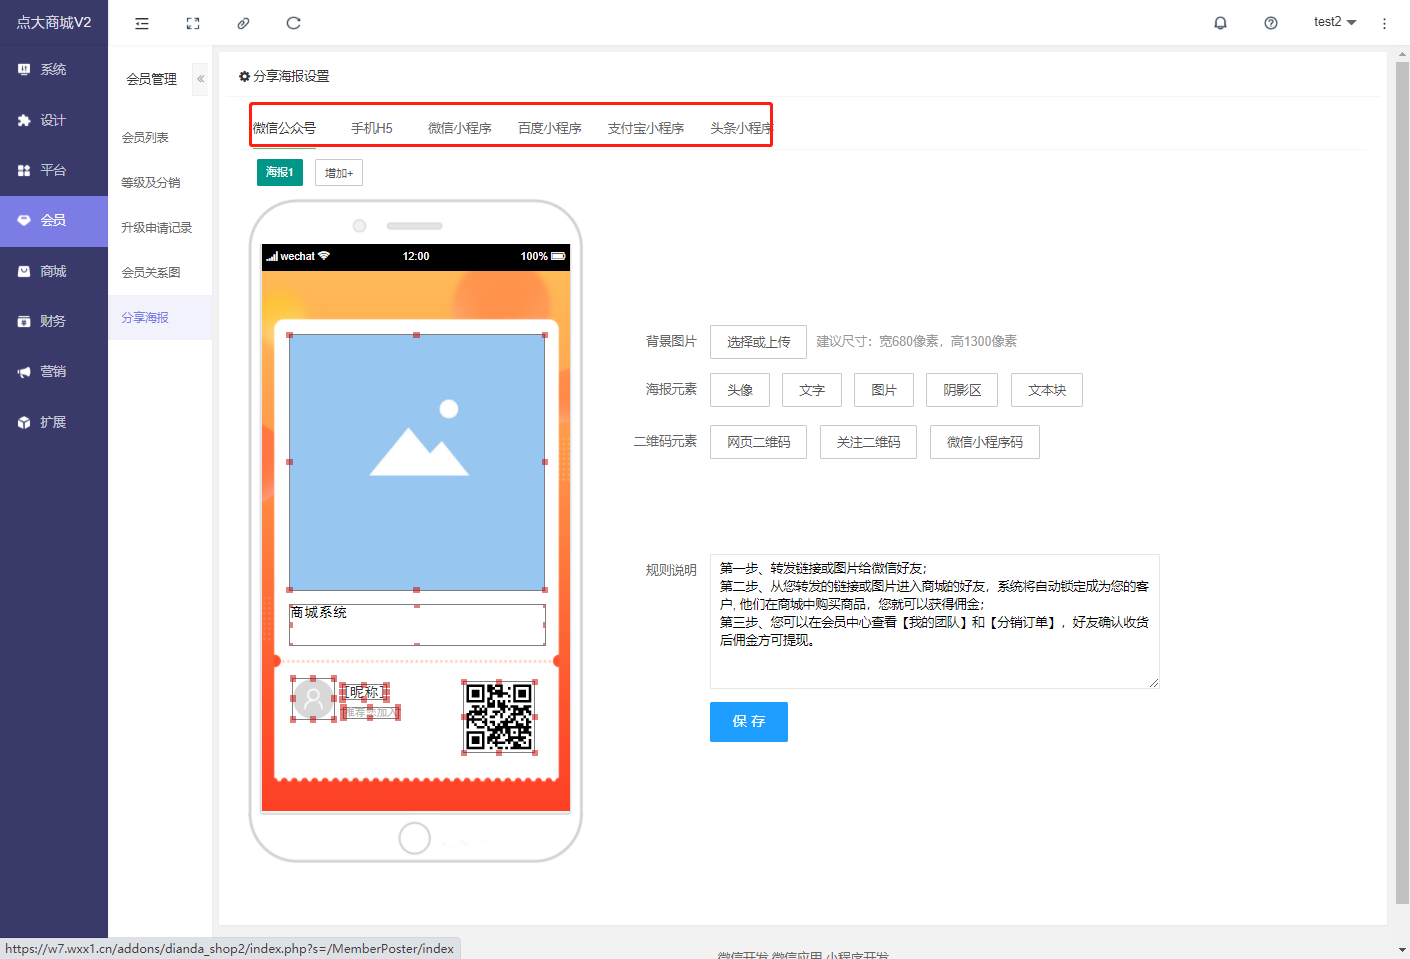The image size is (1410, 959).
Task: Click the refresh icon in top bar
Action: click(x=293, y=23)
